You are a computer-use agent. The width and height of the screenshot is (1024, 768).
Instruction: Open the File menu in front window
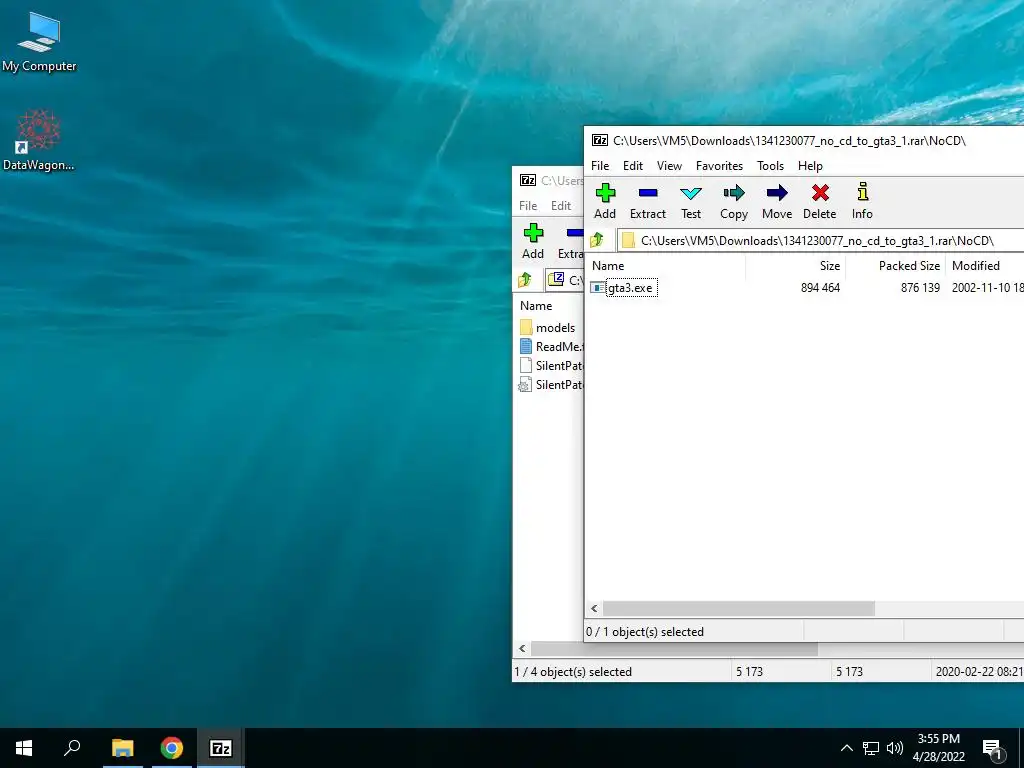[600, 166]
